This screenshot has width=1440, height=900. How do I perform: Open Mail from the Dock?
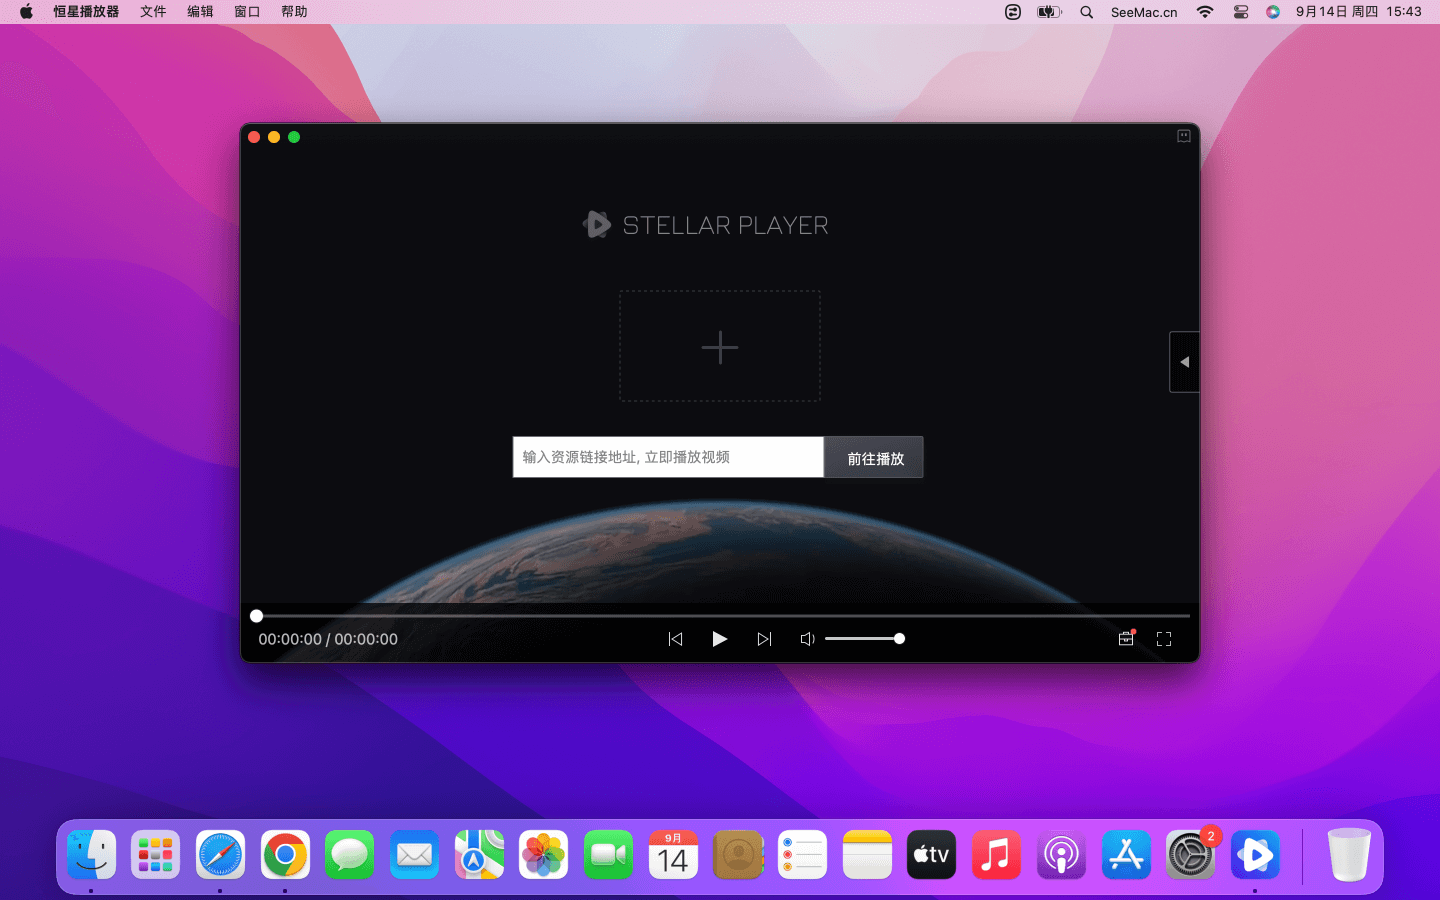point(414,855)
